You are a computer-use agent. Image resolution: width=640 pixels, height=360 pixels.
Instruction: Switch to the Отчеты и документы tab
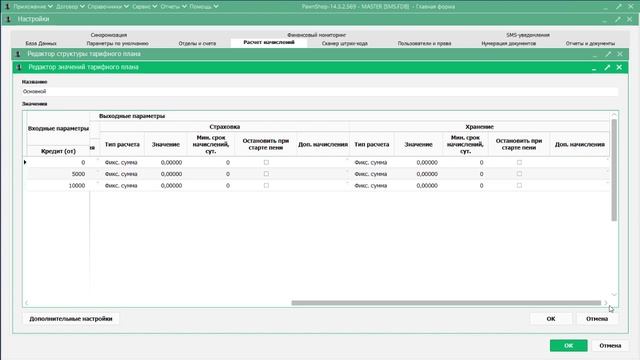(x=590, y=43)
